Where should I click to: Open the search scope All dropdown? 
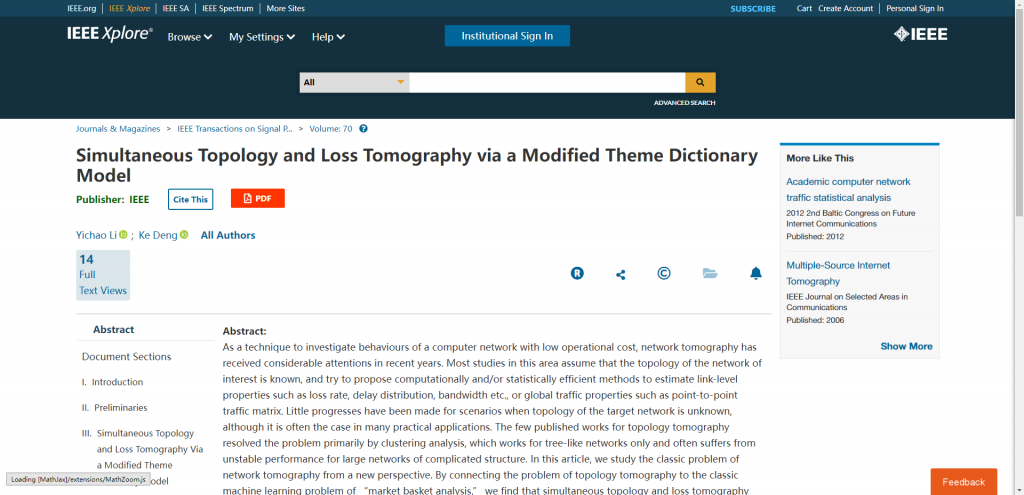[355, 82]
